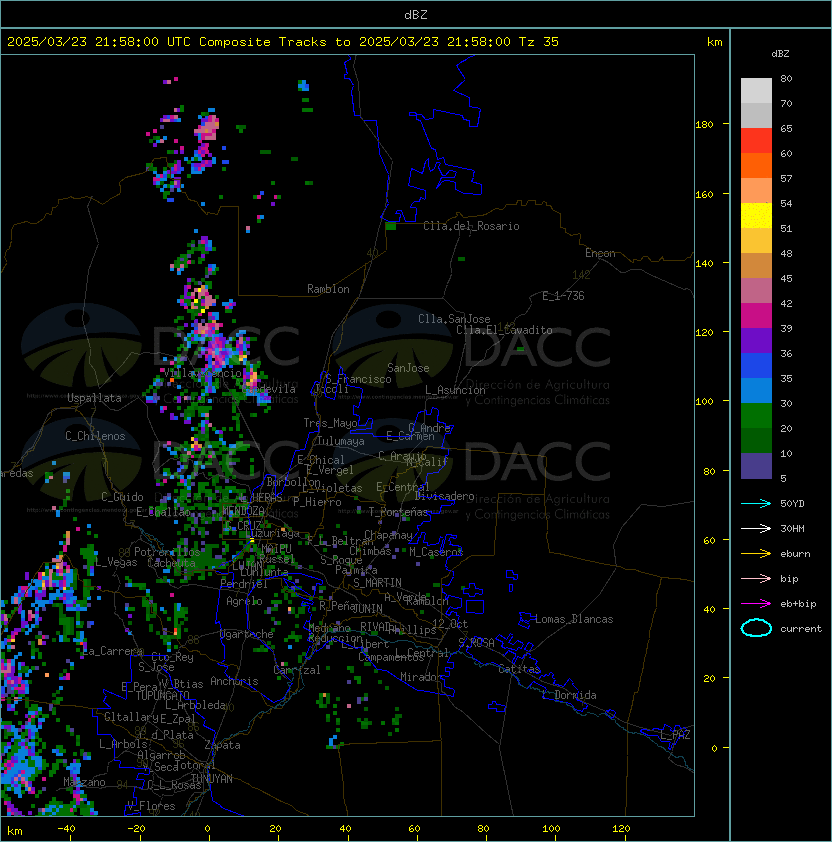Click the 'M_Caseros' map label
This screenshot has height=842, width=832.
[x=436, y=551]
